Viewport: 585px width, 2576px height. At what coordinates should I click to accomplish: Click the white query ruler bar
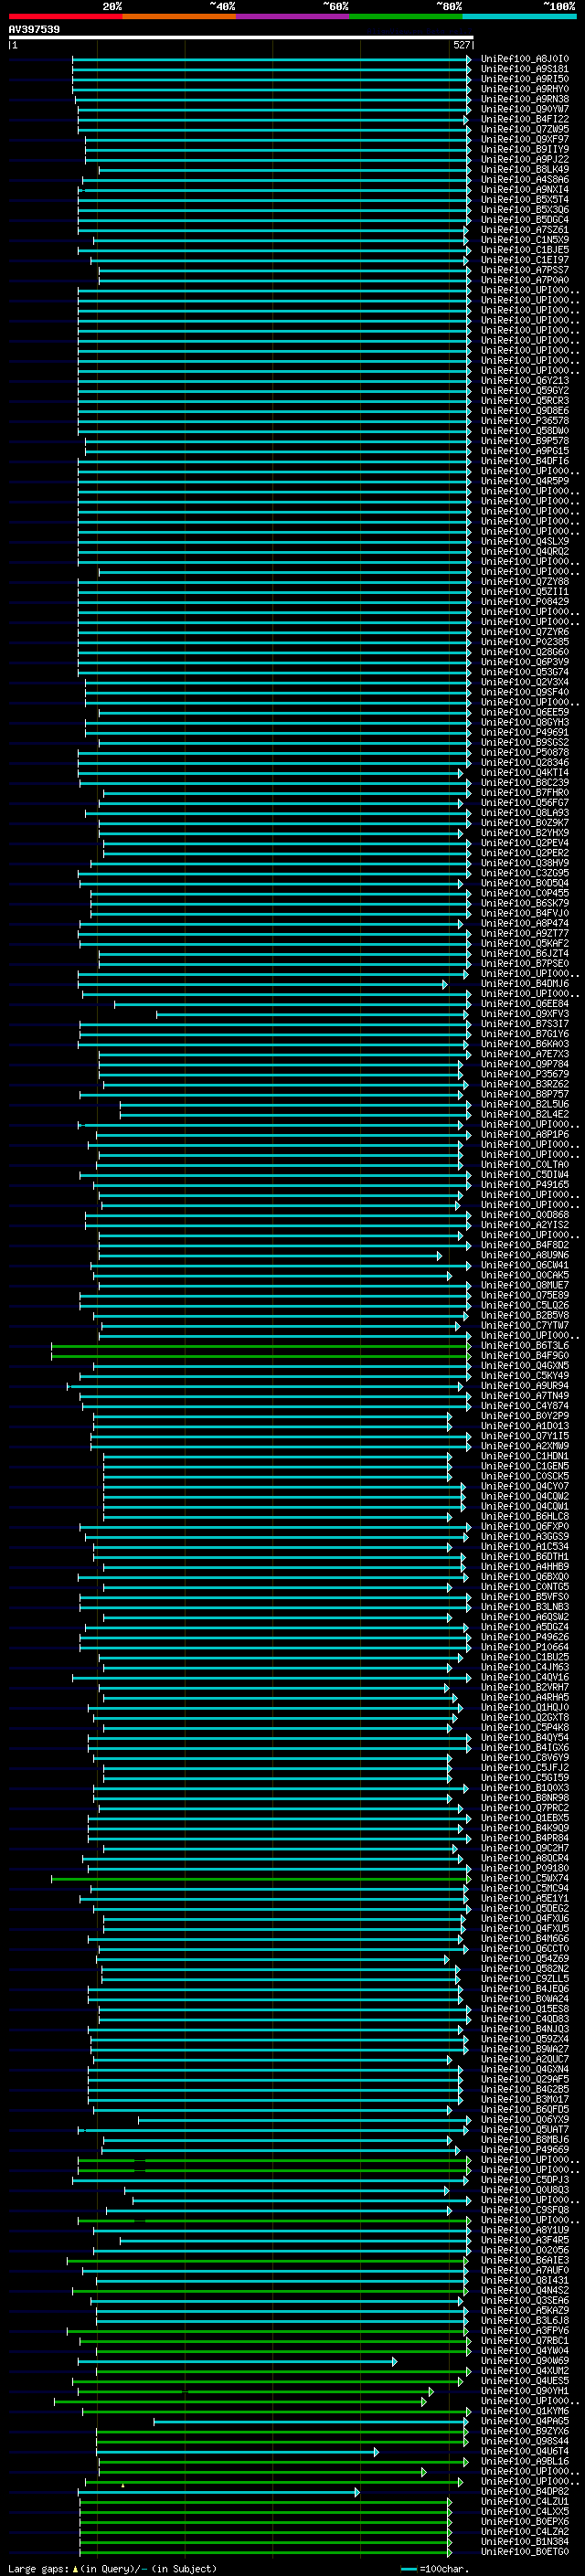(x=240, y=38)
